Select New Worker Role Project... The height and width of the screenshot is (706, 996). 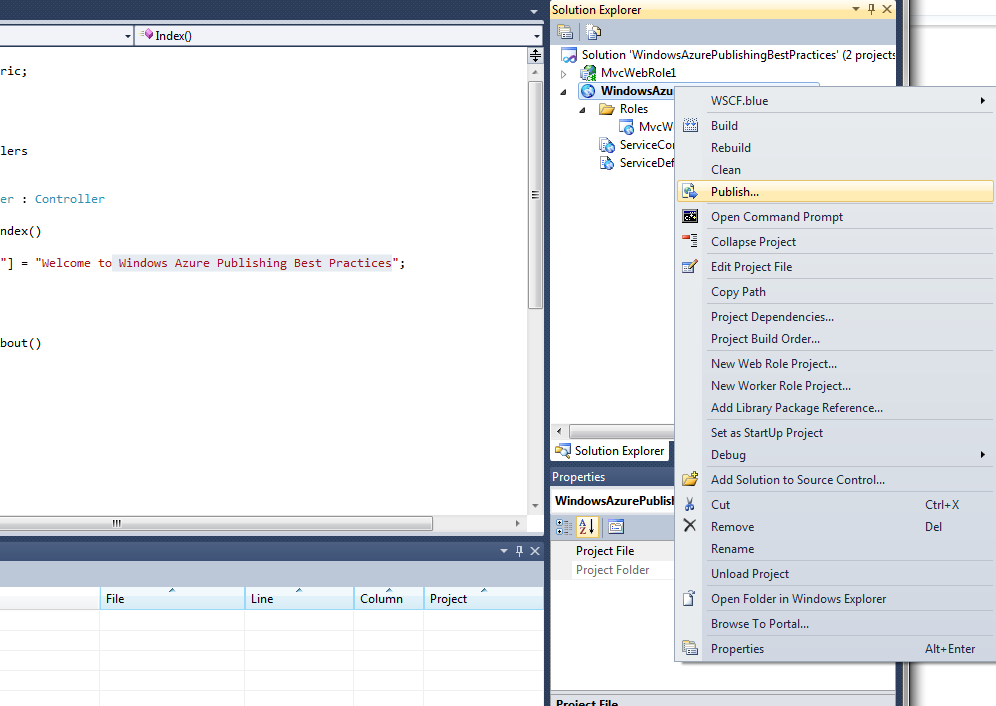click(x=835, y=386)
